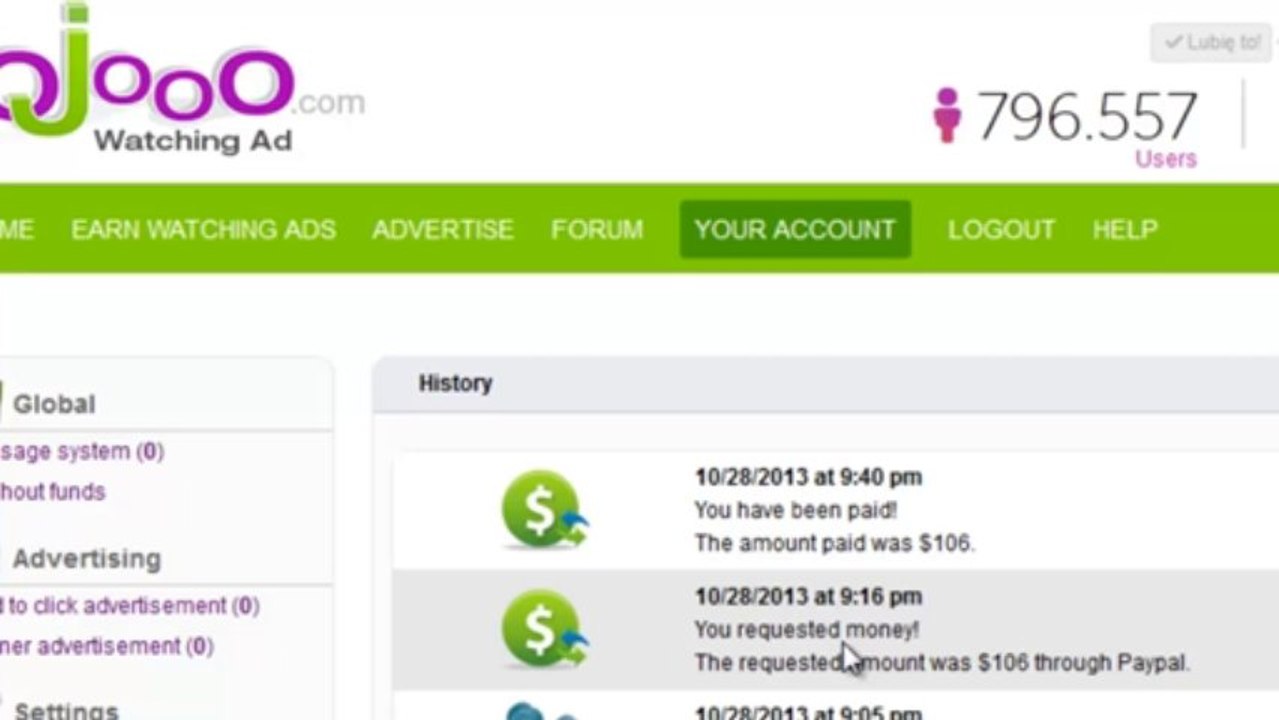Click the partially visible icon of third history entry

pyautogui.click(x=540, y=711)
